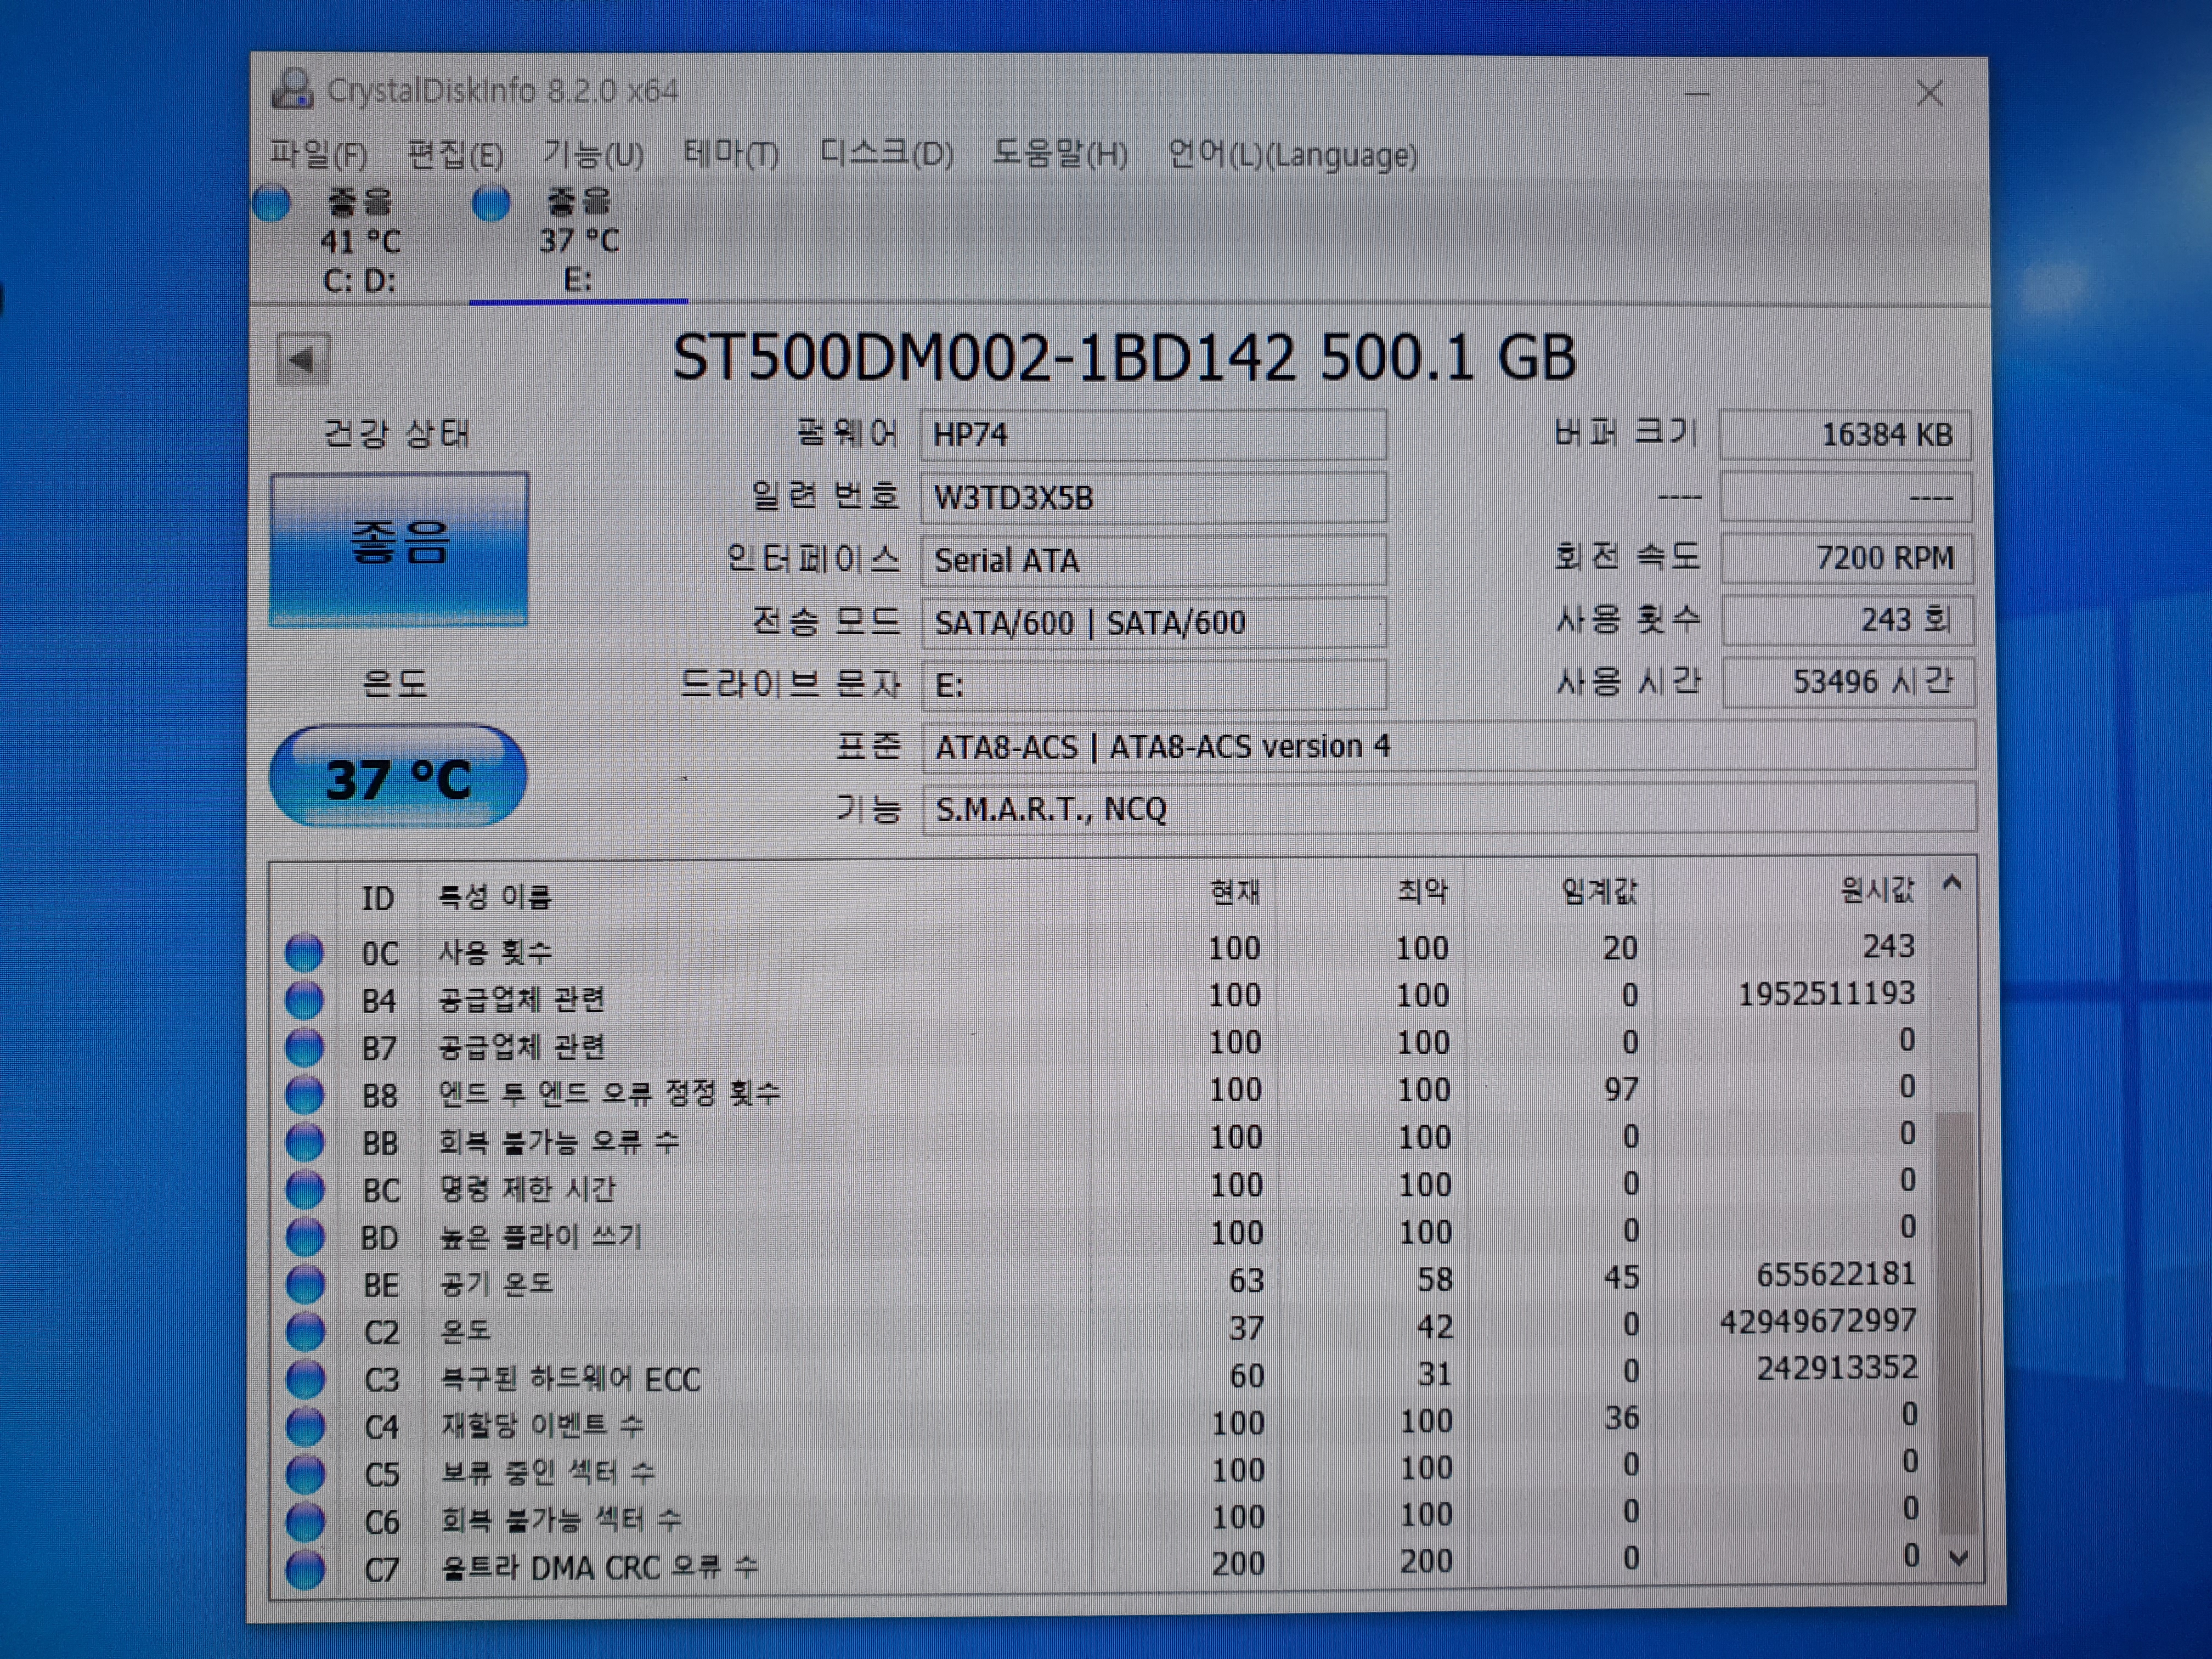Viewport: 2212px width, 1659px height.
Task: Click the blue status orb for C: D: disk
Action: (x=272, y=203)
